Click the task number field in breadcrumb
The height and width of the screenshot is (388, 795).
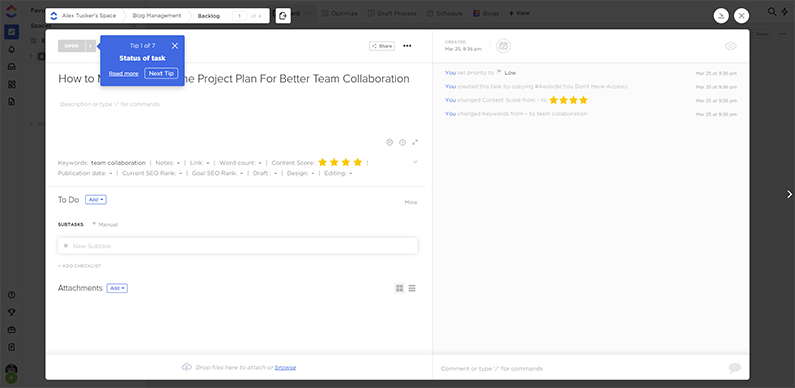pyautogui.click(x=239, y=16)
